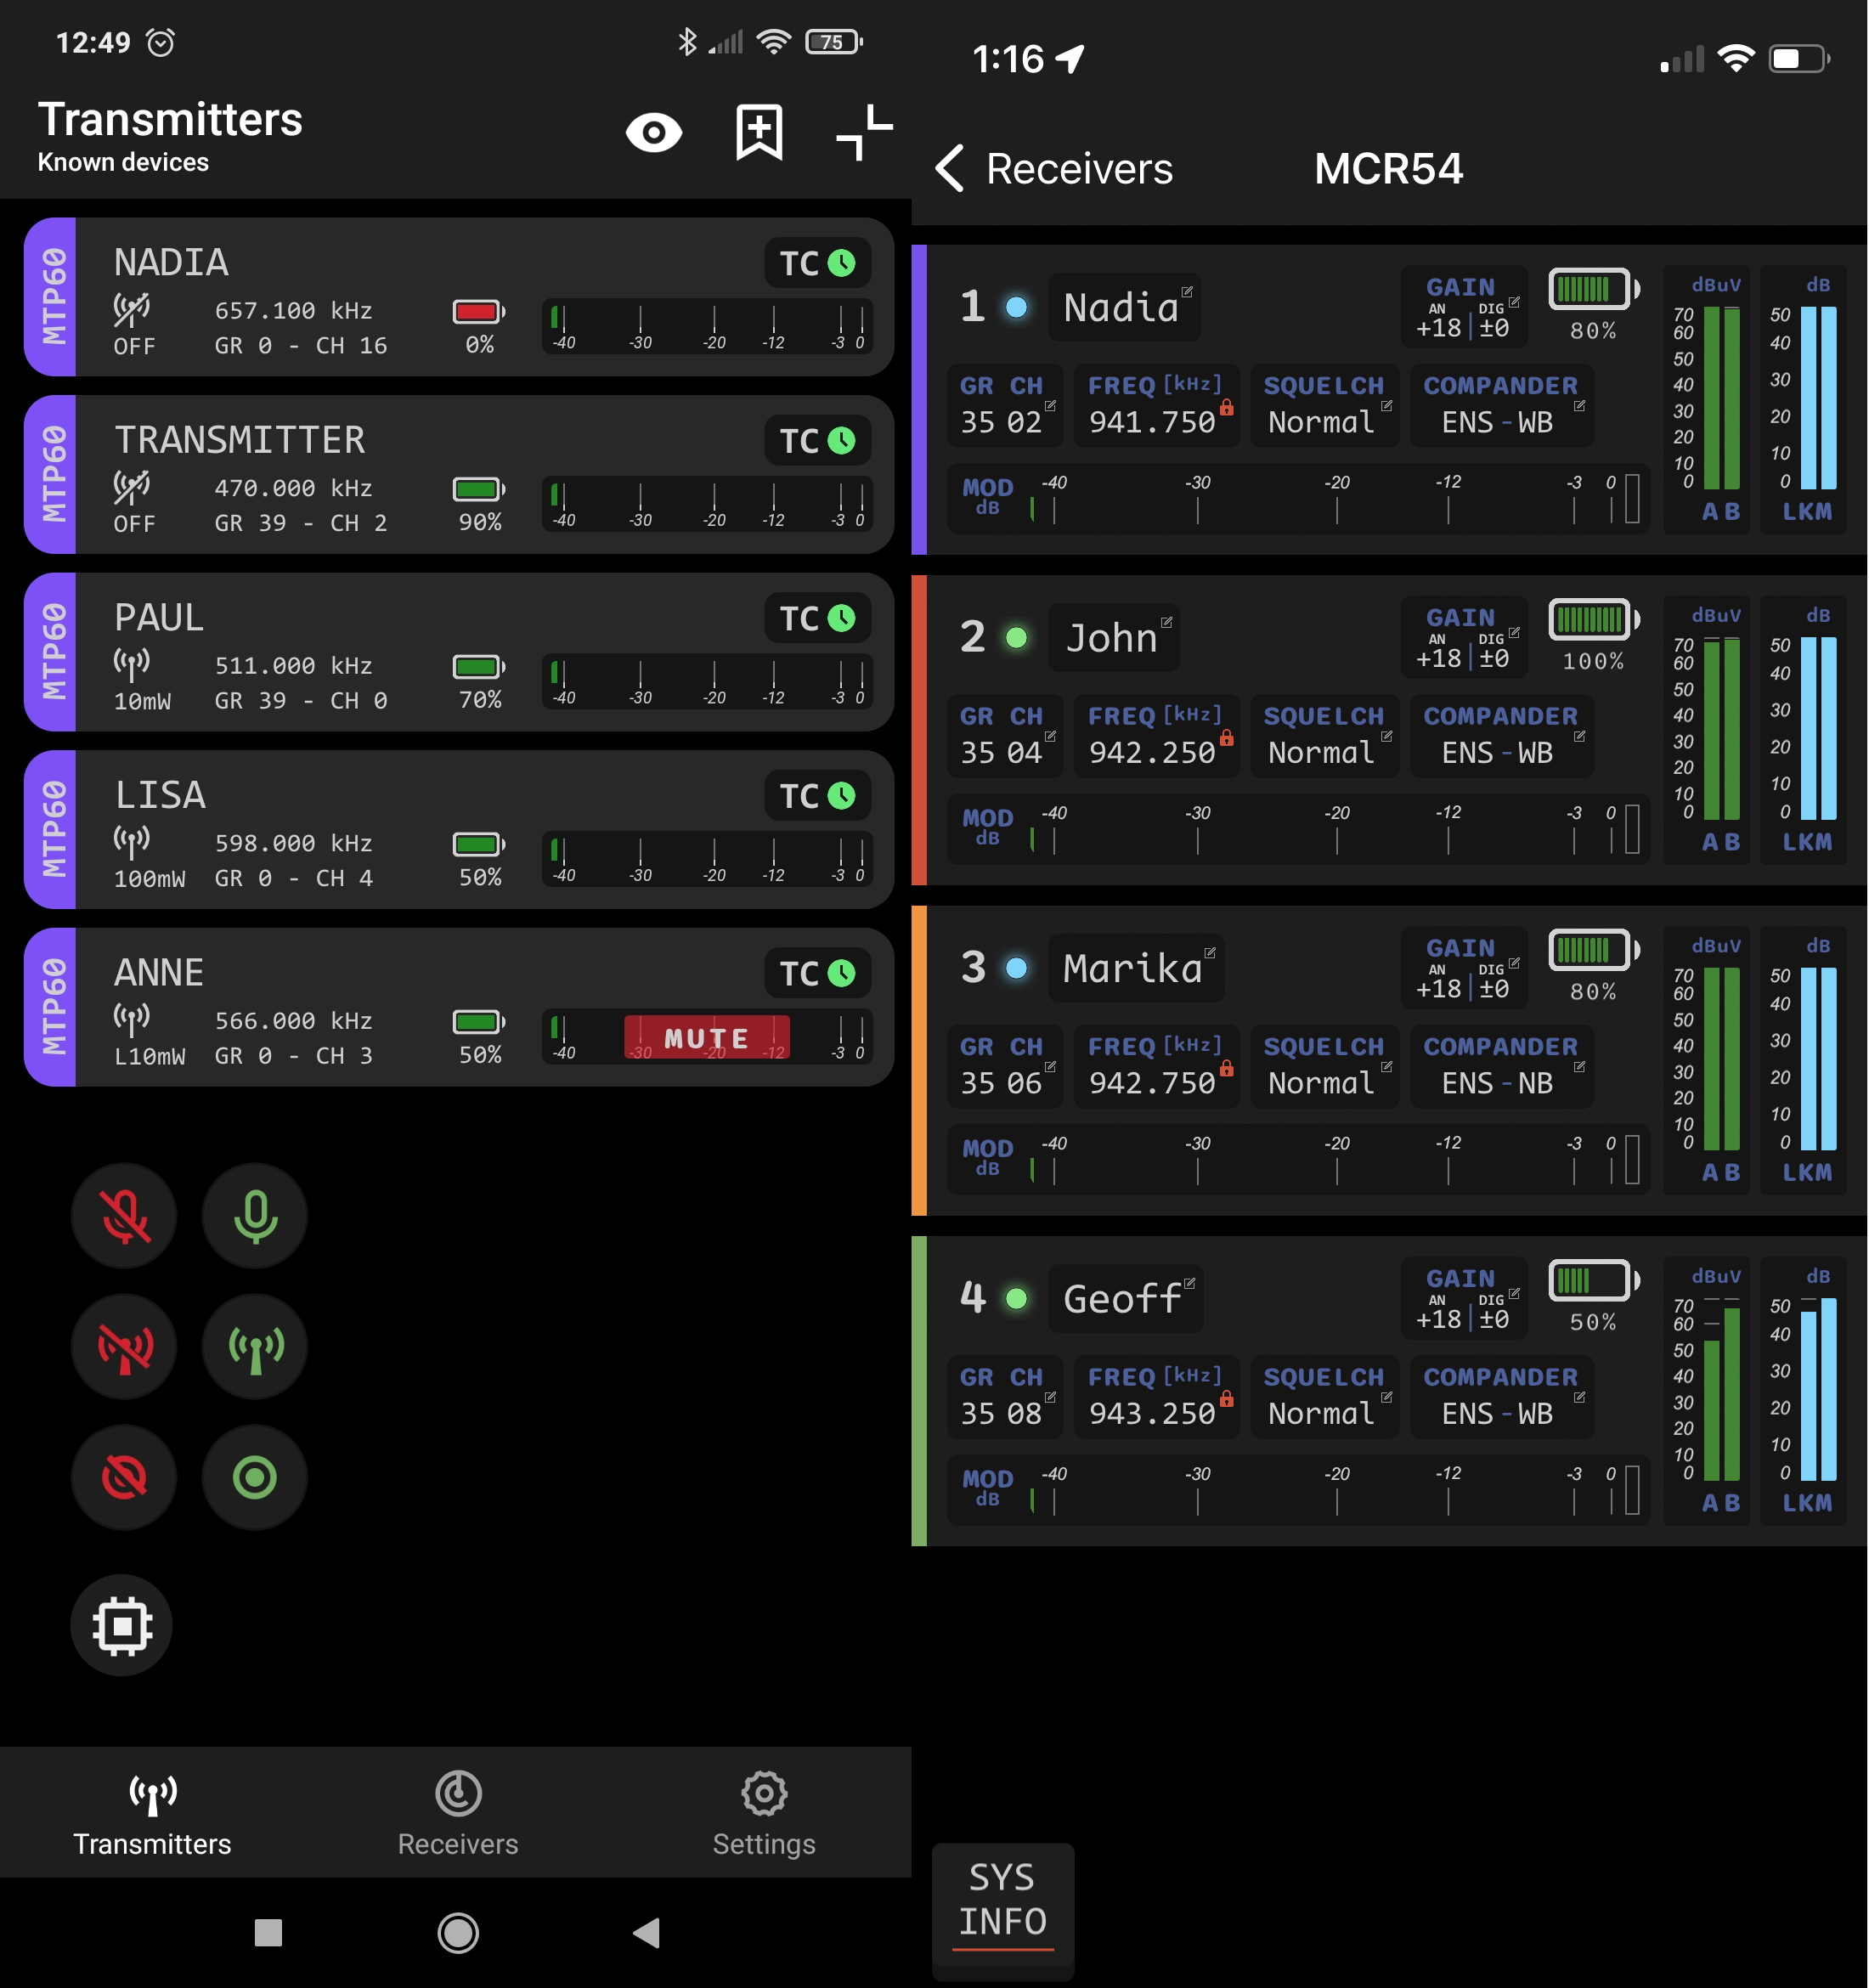Open the SYS INFO button

coord(1002,1900)
